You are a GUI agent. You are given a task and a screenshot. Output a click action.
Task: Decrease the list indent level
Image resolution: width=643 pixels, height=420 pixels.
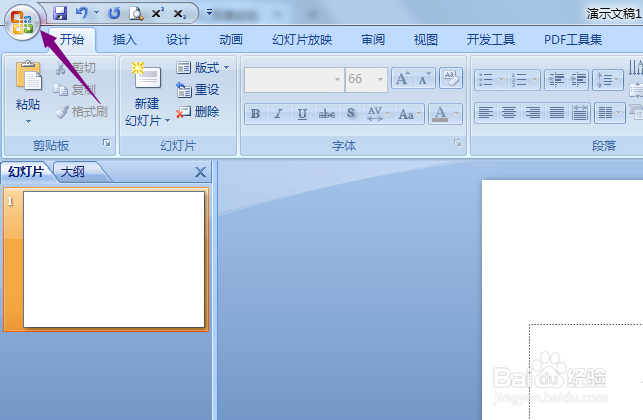pos(556,80)
